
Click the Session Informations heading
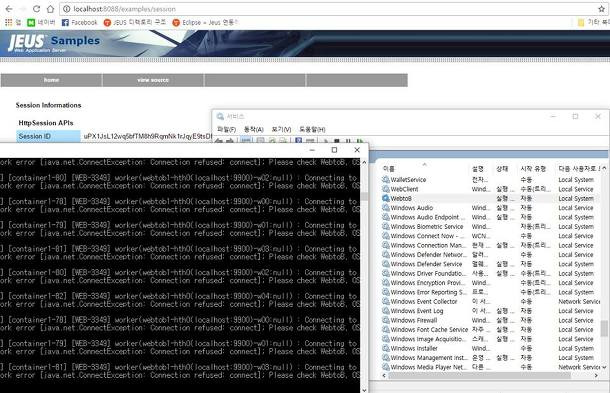pyautogui.click(x=48, y=105)
